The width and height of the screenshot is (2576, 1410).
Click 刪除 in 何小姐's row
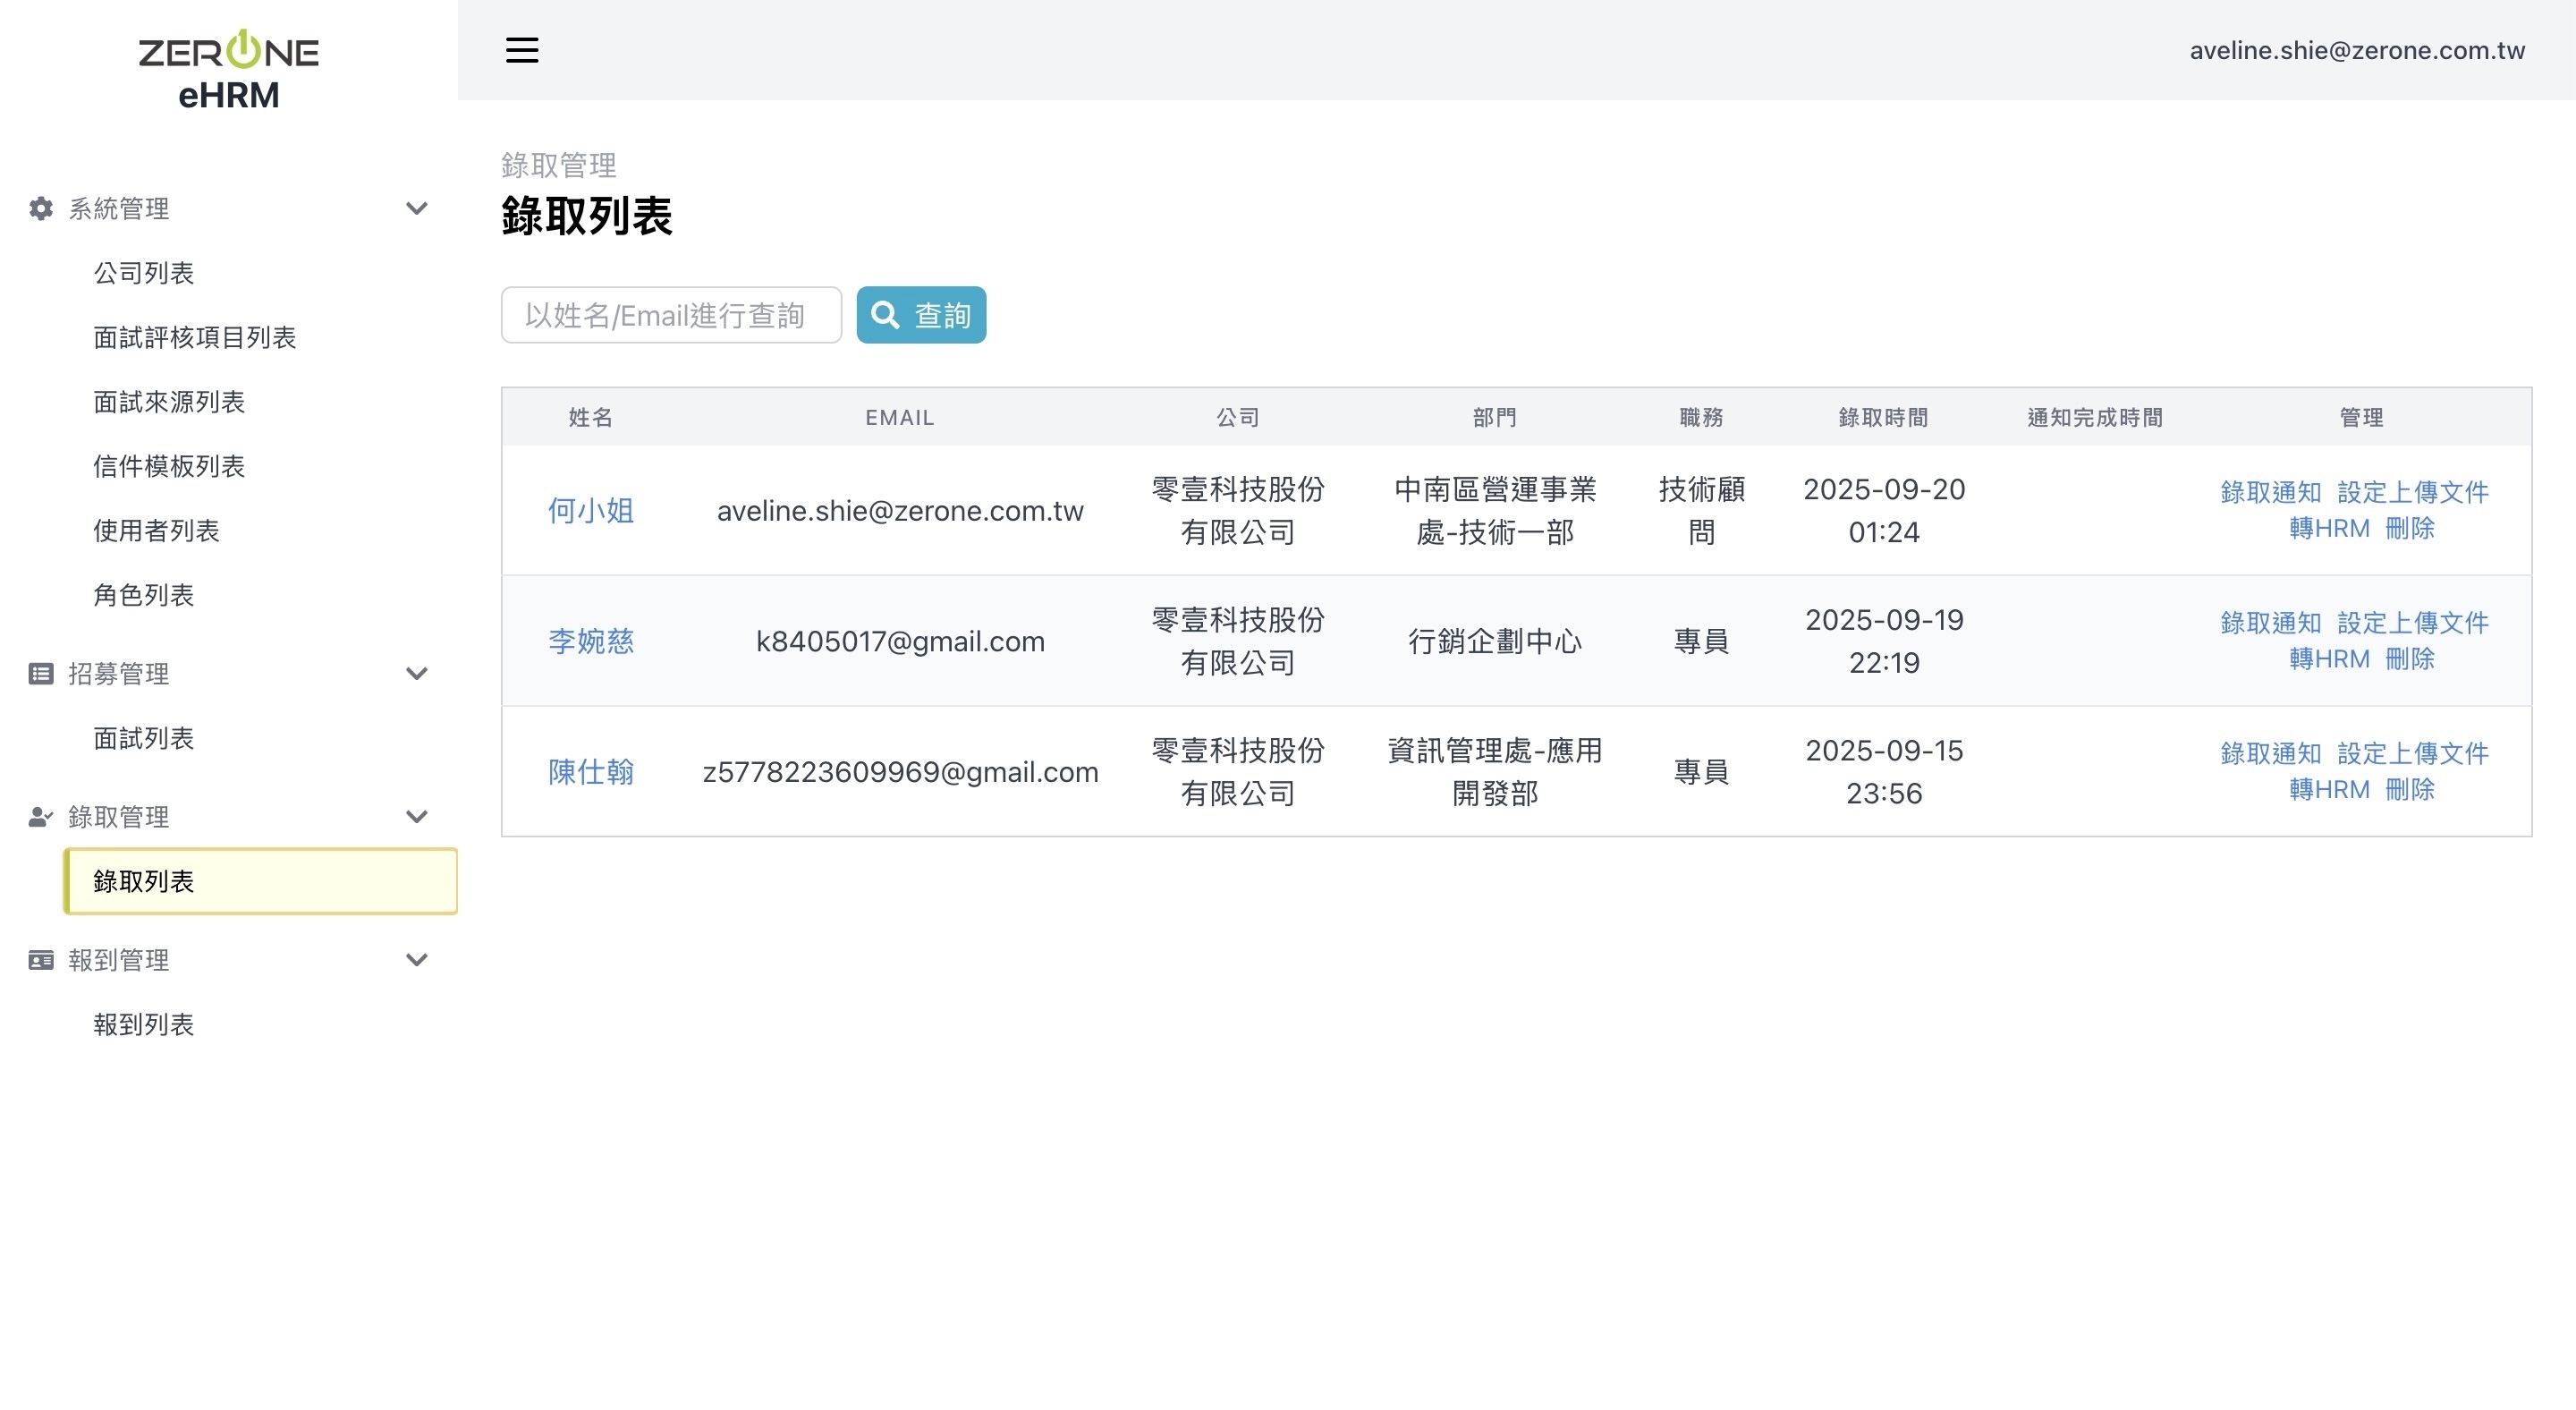click(x=2409, y=528)
